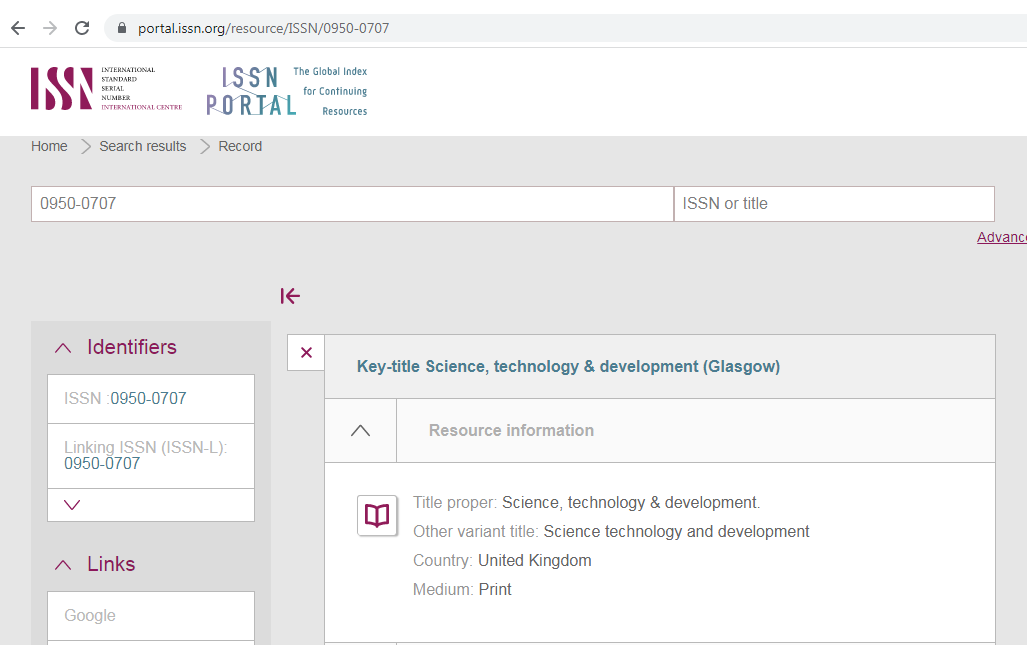The image size is (1027, 645).
Task: Reload the page
Action: click(82, 28)
